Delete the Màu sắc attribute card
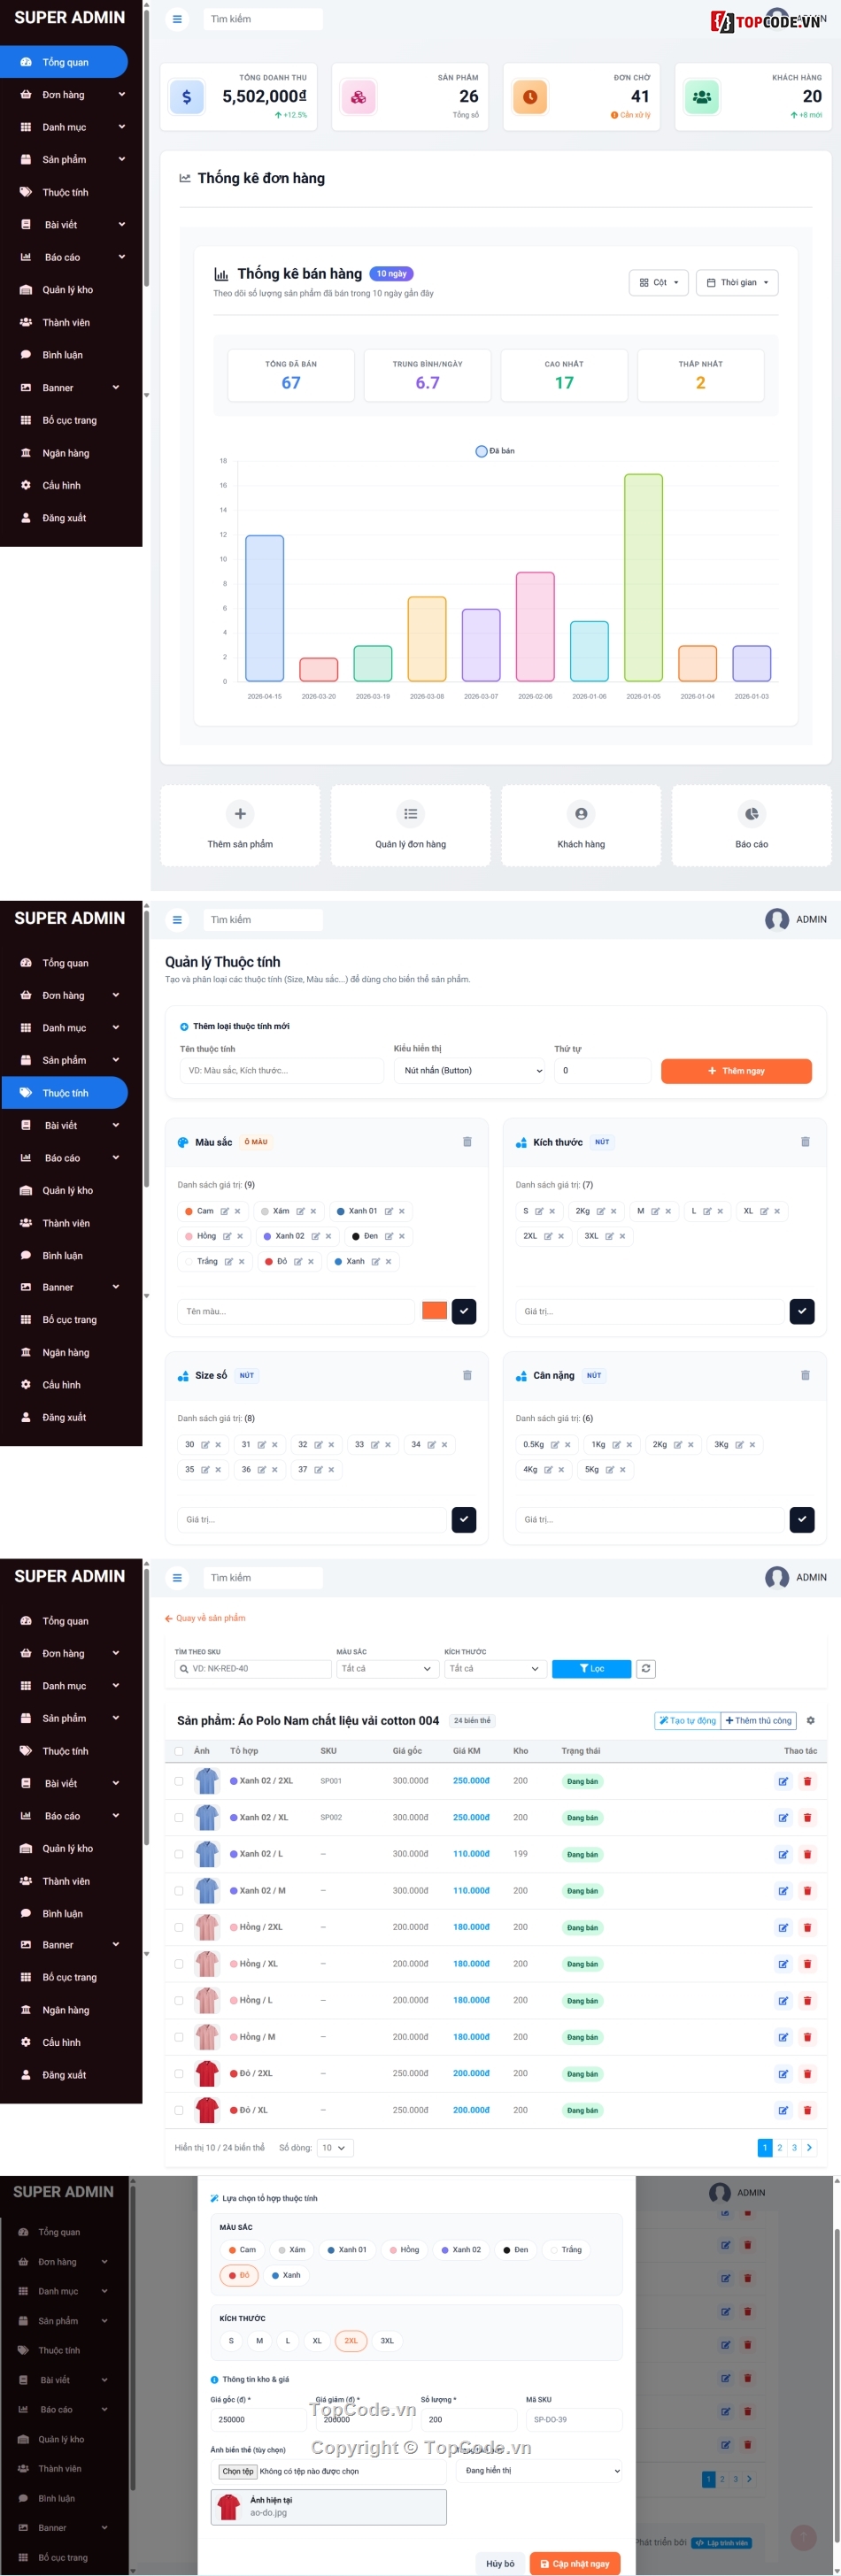Screen dimensions: 841x2576 coord(467,1141)
